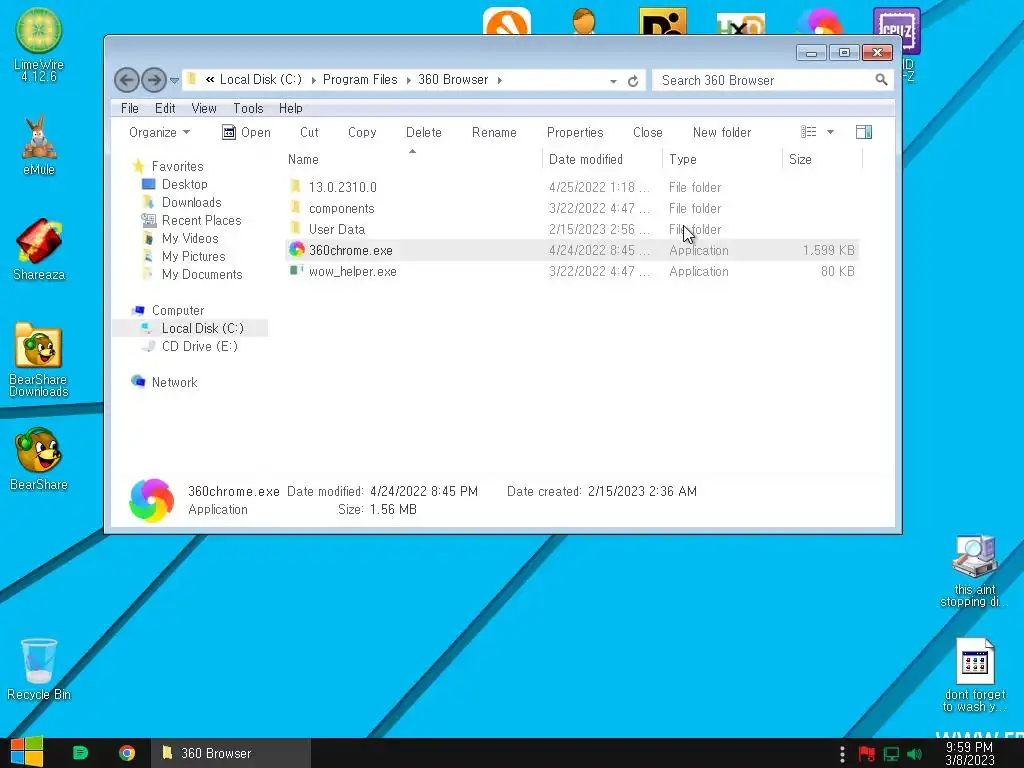Open the Help menu
This screenshot has width=1024, height=768.
(x=291, y=108)
